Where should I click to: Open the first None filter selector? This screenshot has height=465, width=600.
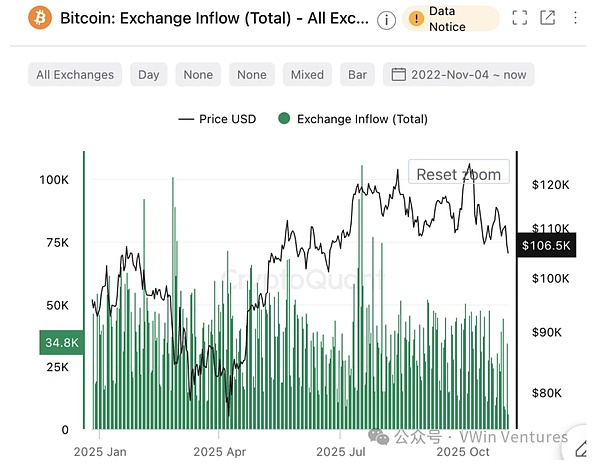coord(198,74)
